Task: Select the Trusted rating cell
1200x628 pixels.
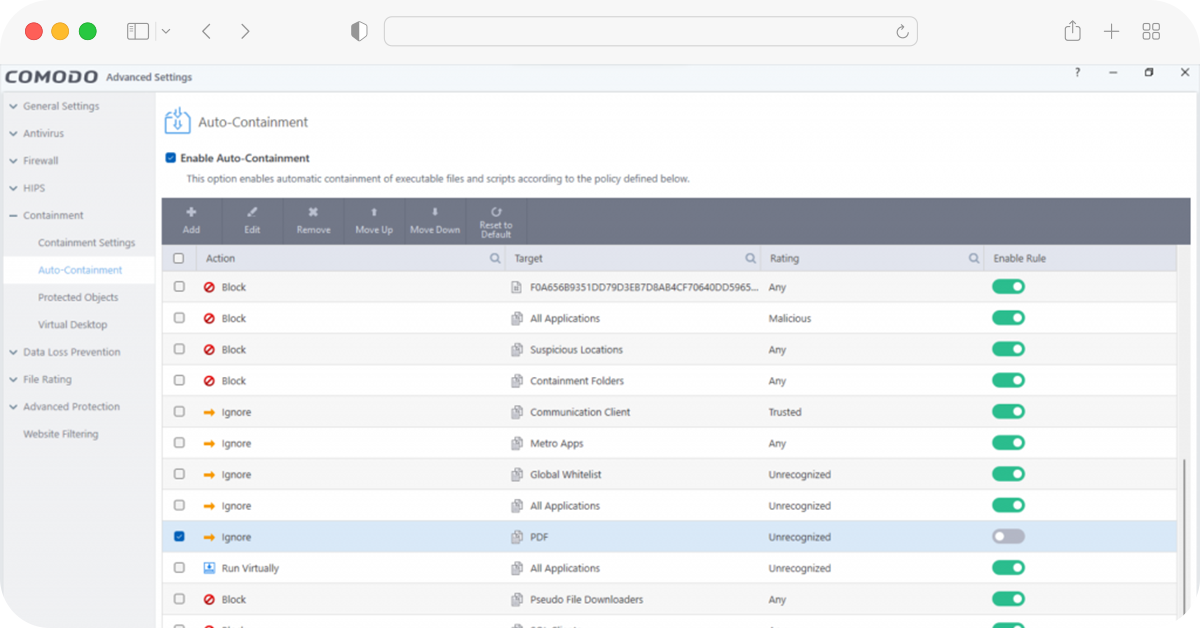Action: (785, 412)
